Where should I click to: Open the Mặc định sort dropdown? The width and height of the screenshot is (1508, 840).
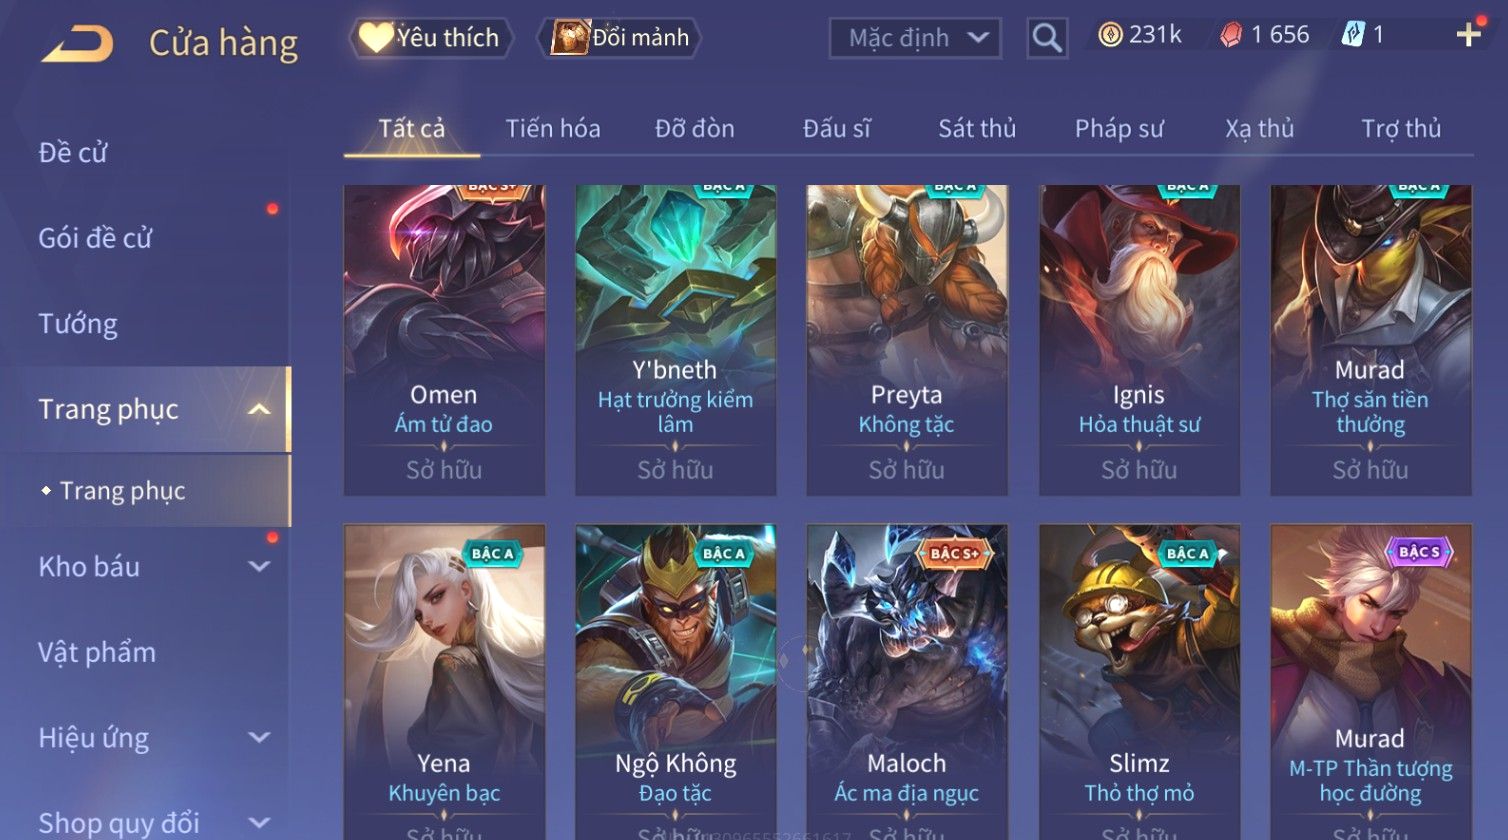coord(915,38)
